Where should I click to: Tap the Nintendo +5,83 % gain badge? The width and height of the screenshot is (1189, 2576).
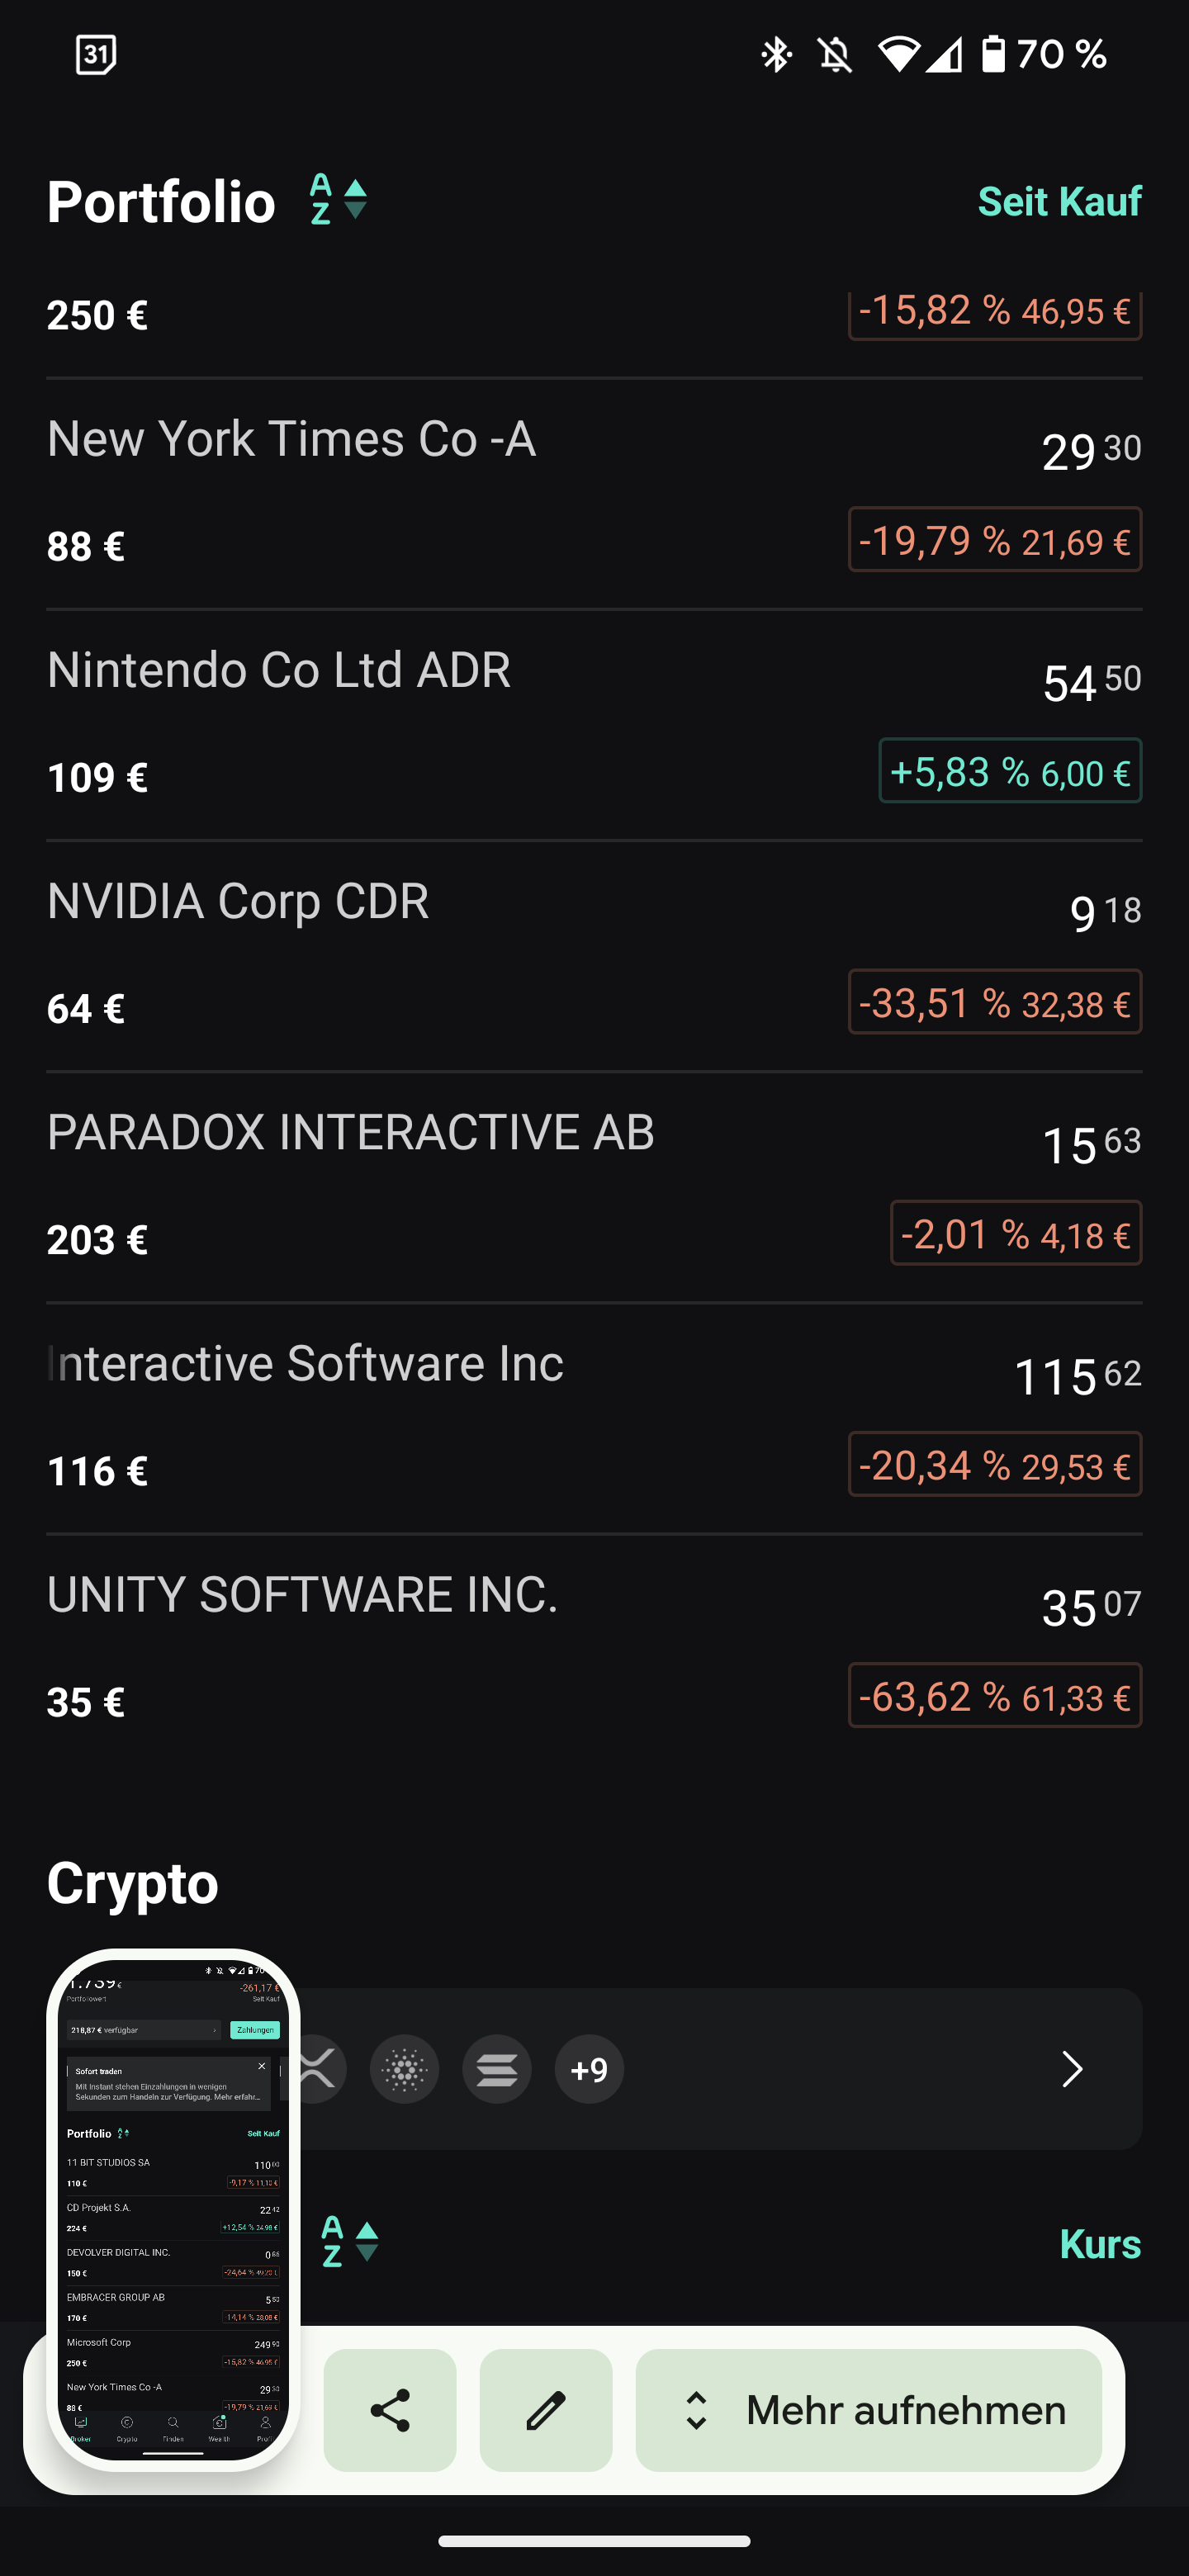click(1010, 771)
